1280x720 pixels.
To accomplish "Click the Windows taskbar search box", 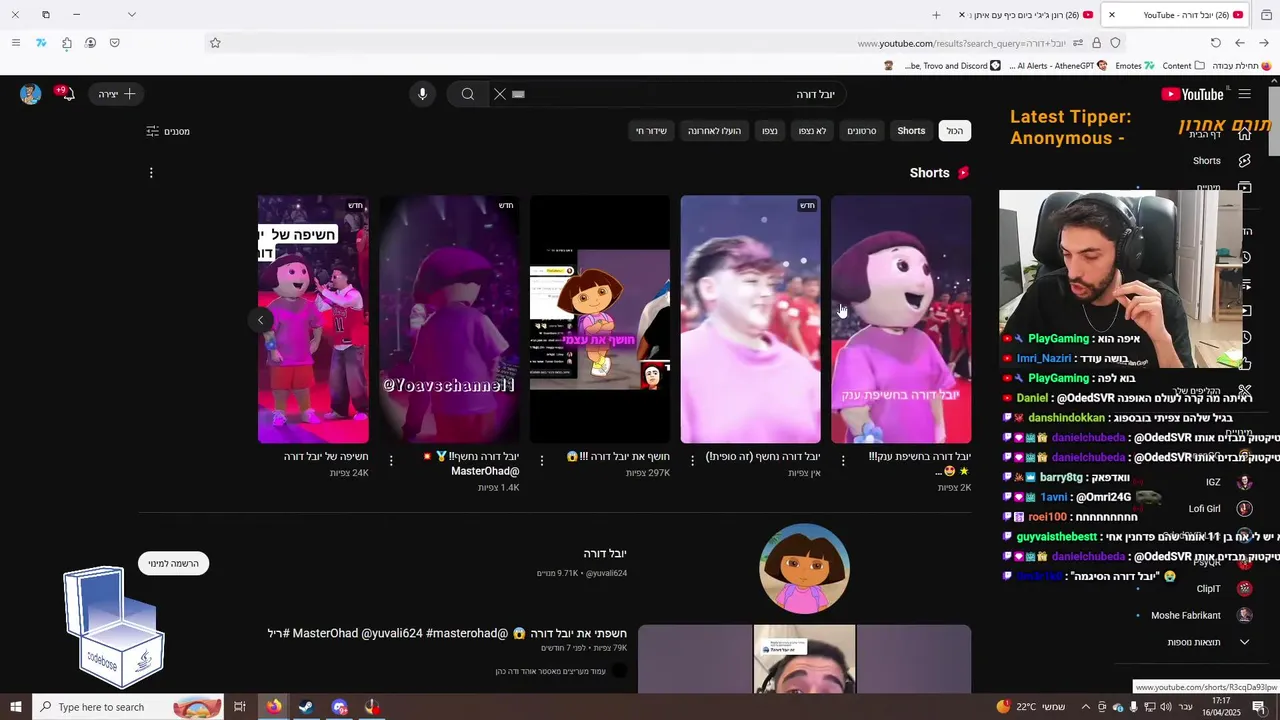I will [128, 707].
